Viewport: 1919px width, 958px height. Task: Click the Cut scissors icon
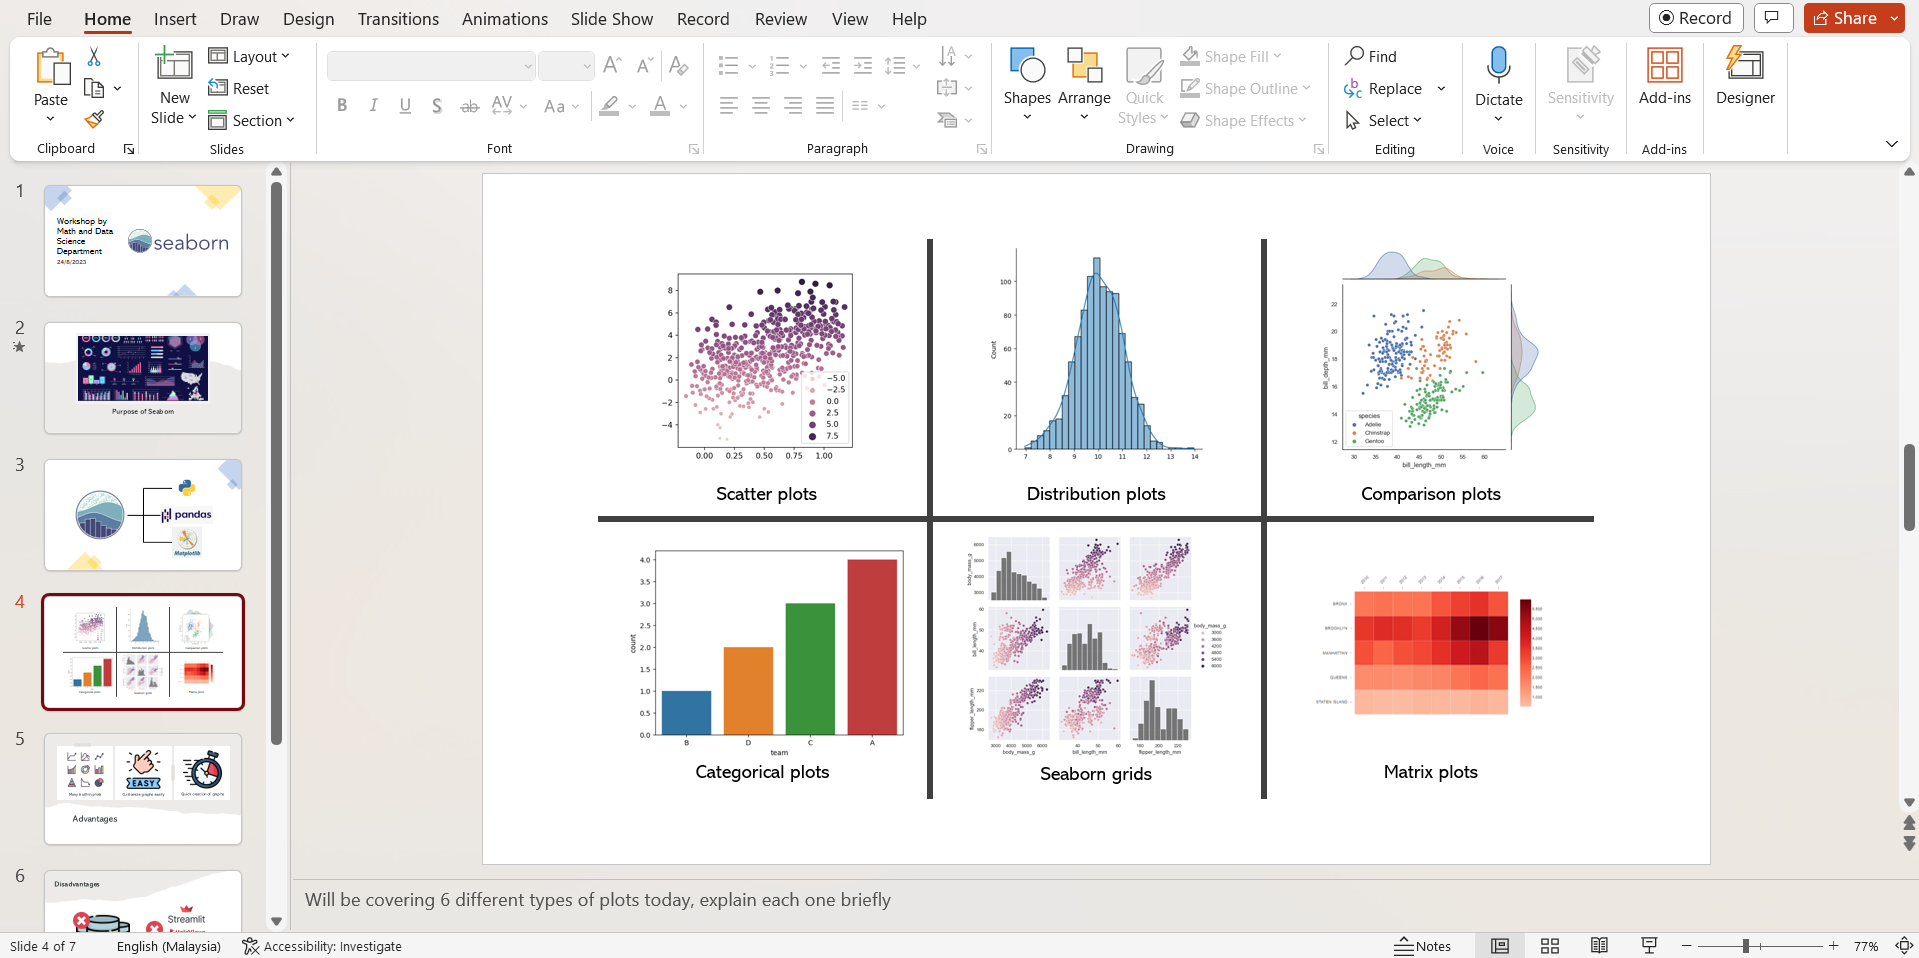pyautogui.click(x=94, y=57)
